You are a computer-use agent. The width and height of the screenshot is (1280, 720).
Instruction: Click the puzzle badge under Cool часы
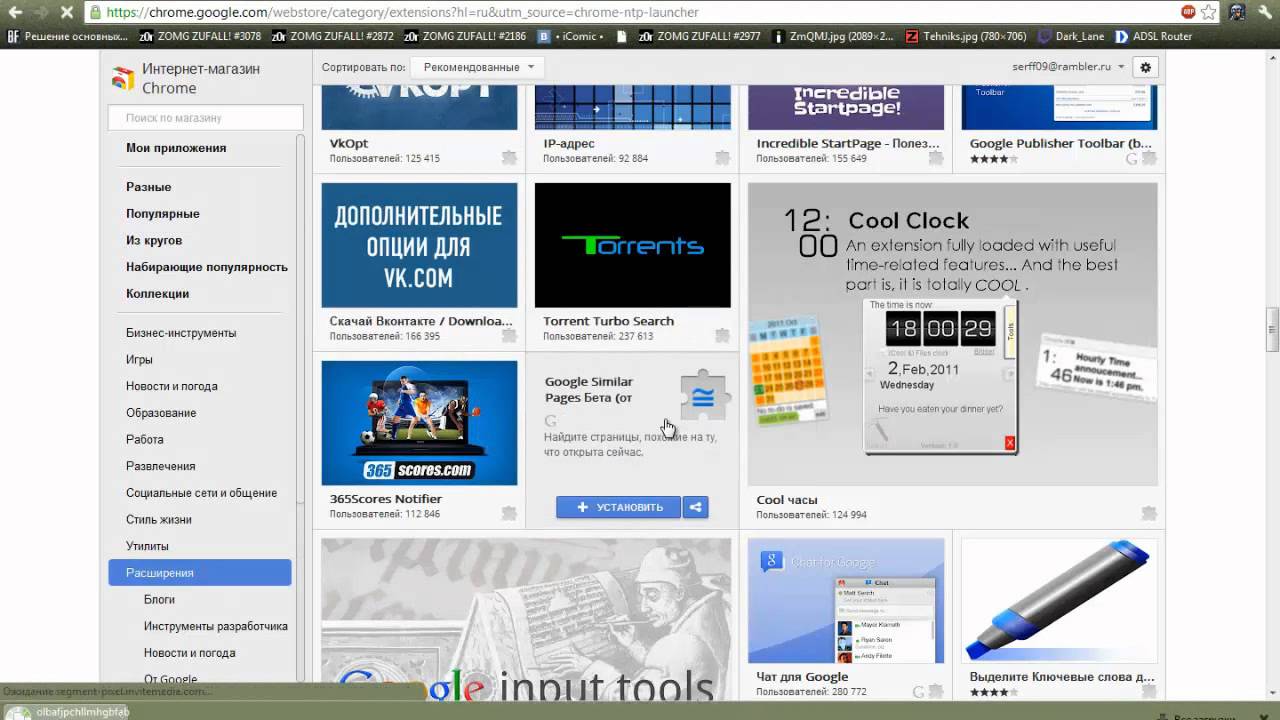pyautogui.click(x=1149, y=514)
